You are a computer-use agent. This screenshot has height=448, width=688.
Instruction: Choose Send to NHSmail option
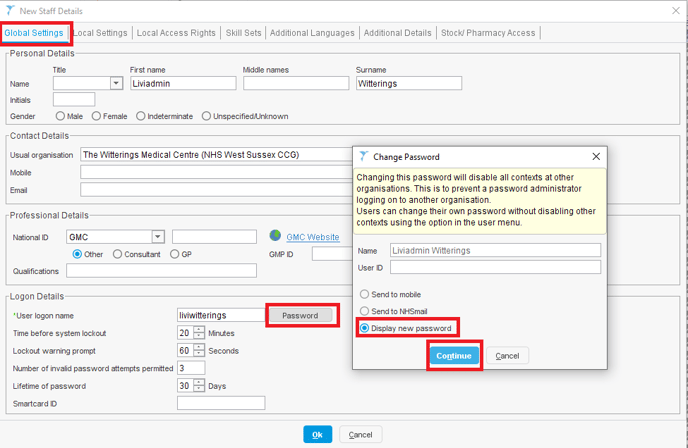(365, 312)
